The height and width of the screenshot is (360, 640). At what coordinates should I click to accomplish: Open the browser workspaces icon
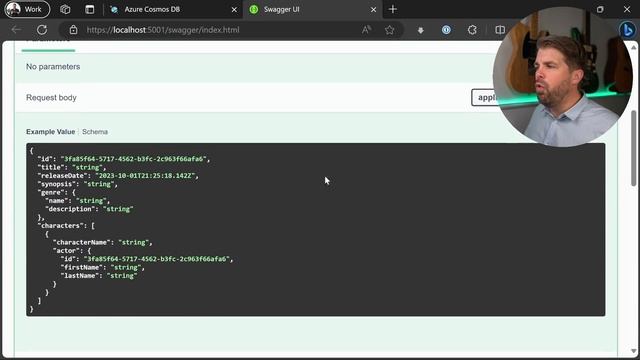coord(65,9)
